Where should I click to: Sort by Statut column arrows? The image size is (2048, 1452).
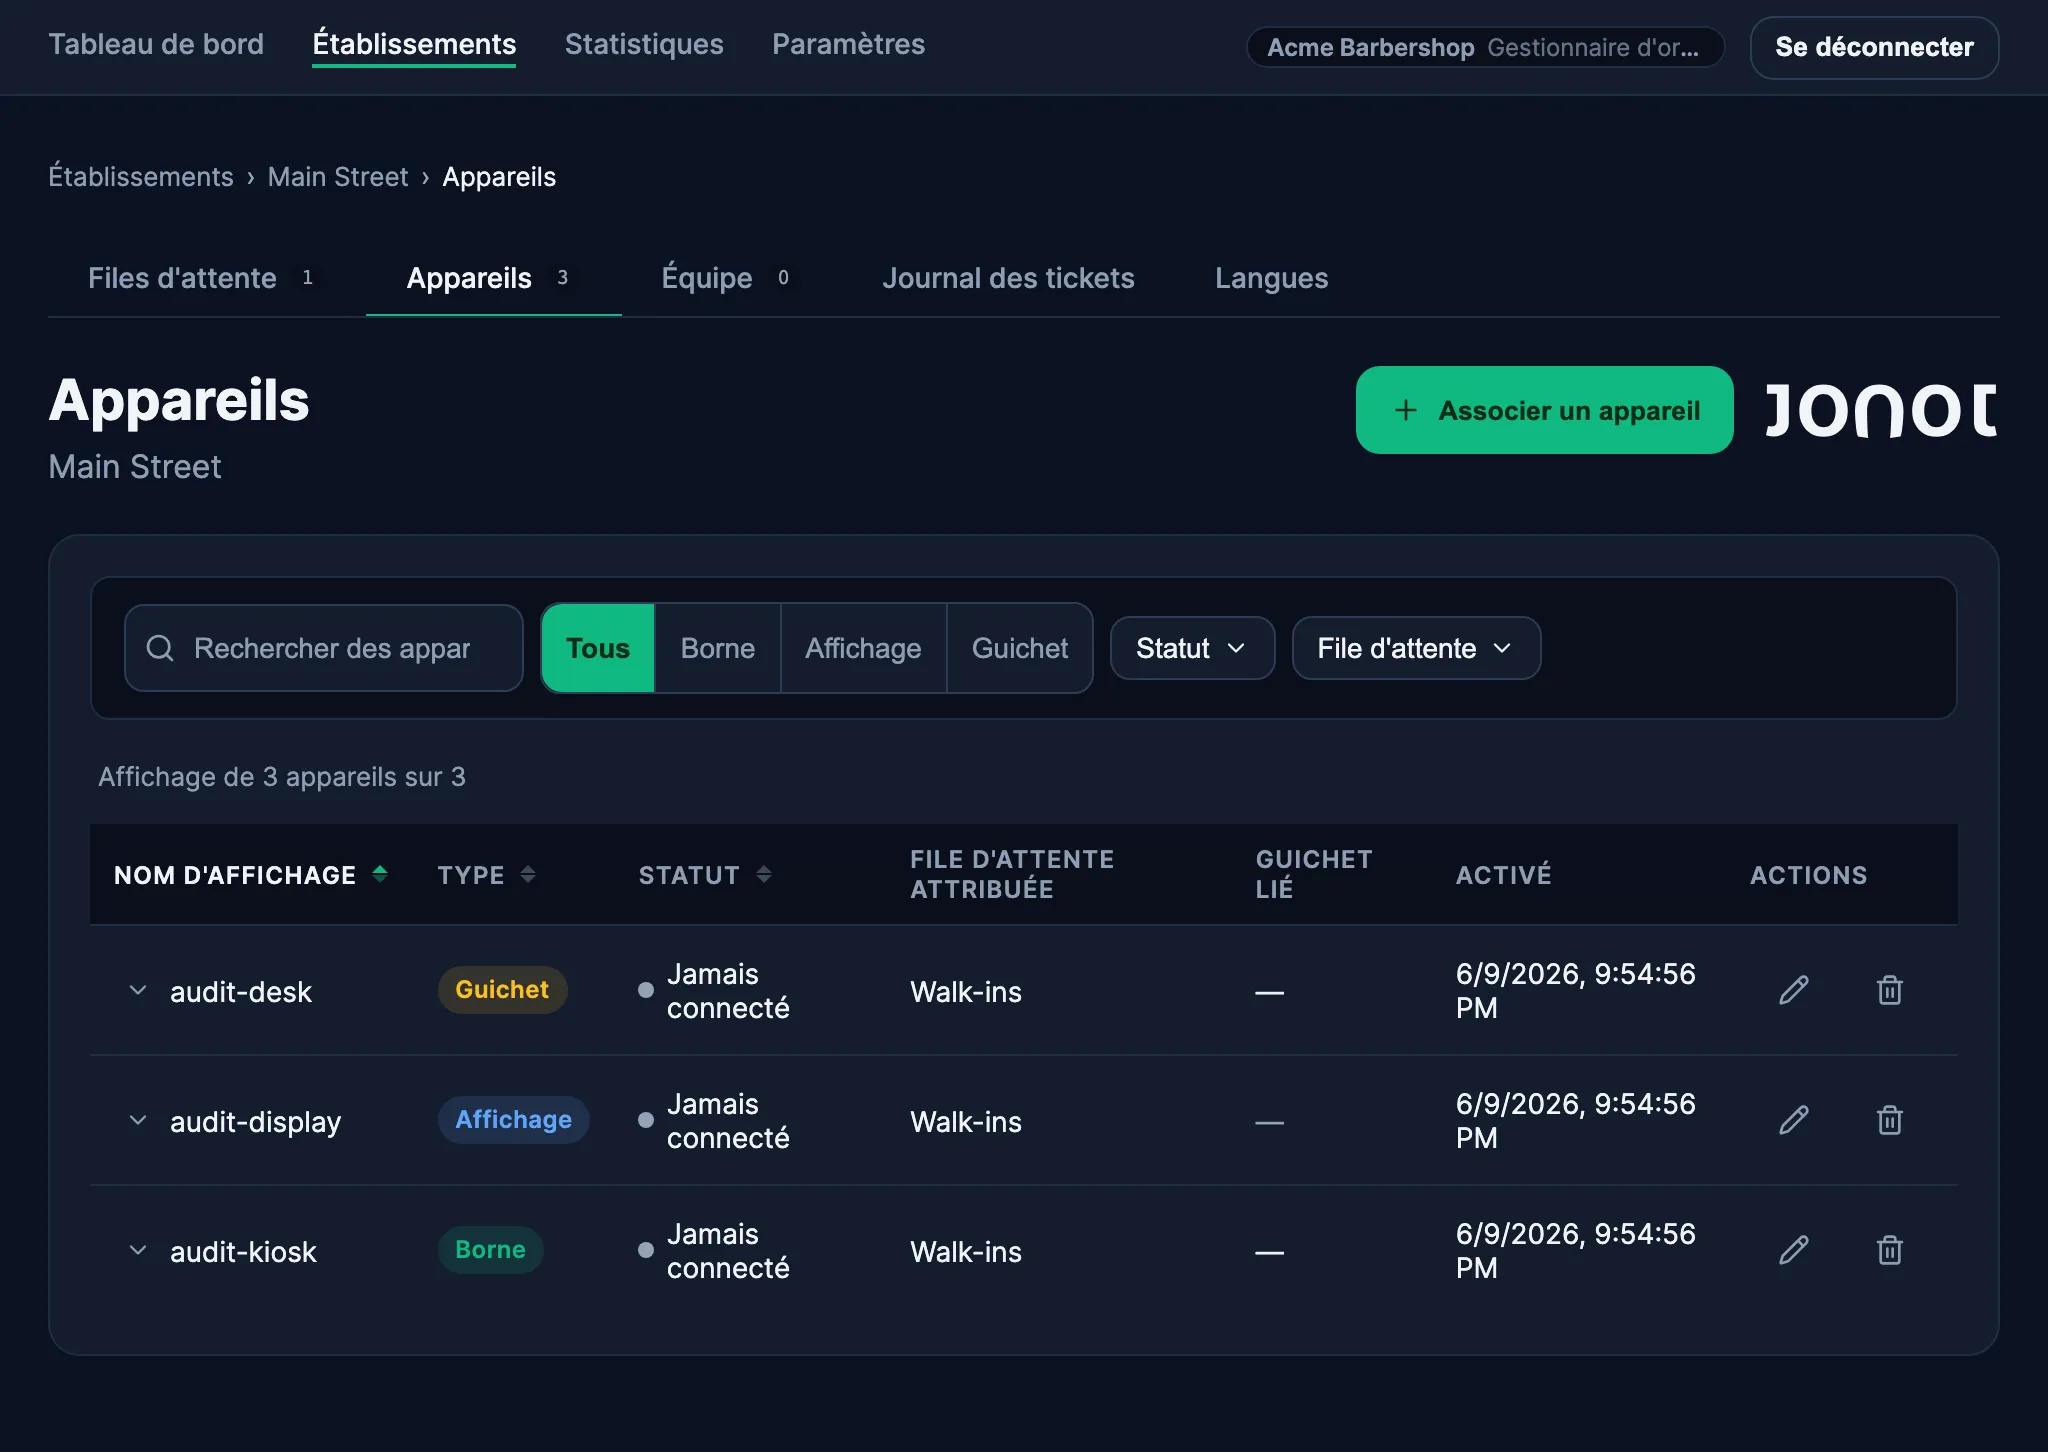764,875
